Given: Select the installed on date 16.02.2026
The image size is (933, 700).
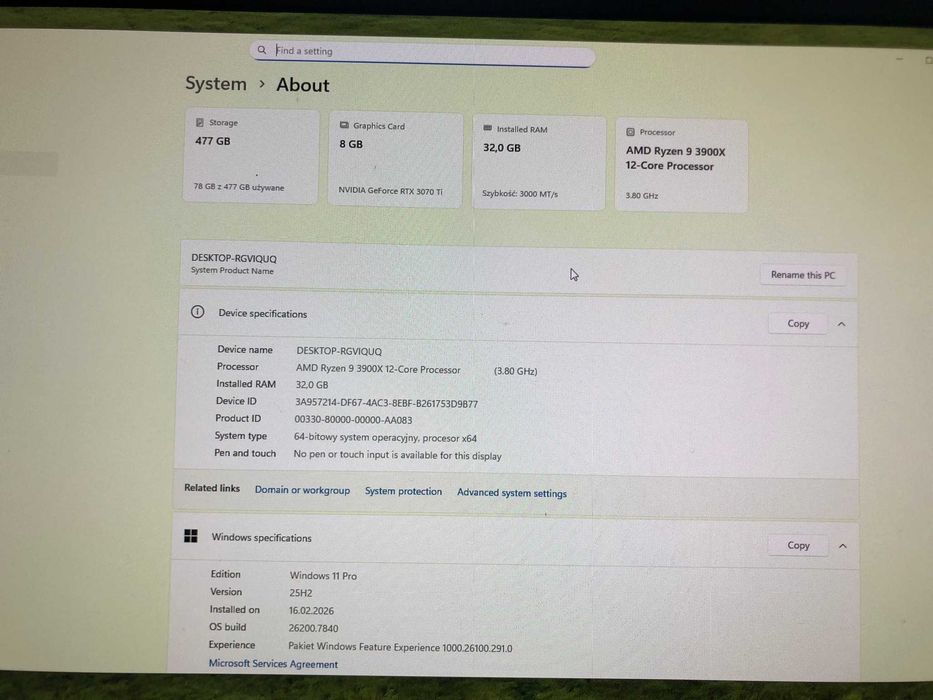Looking at the screenshot, I should (x=311, y=611).
